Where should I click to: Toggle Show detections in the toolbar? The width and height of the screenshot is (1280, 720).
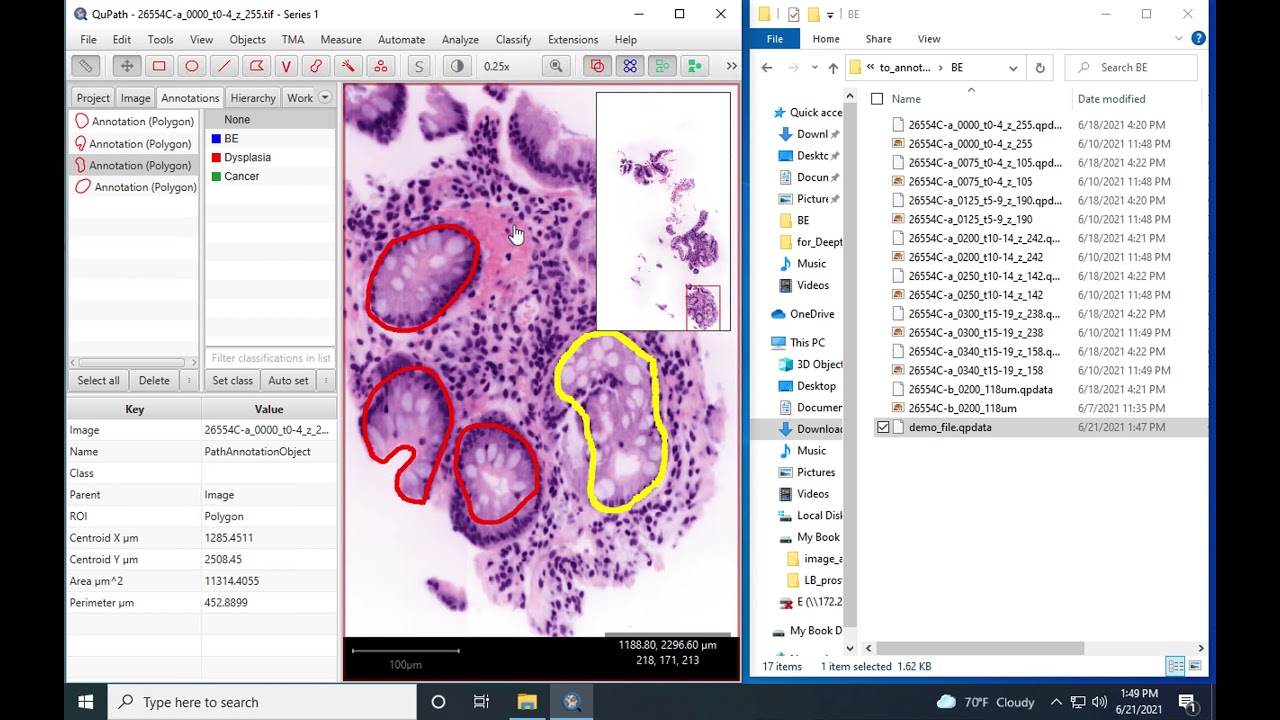662,66
